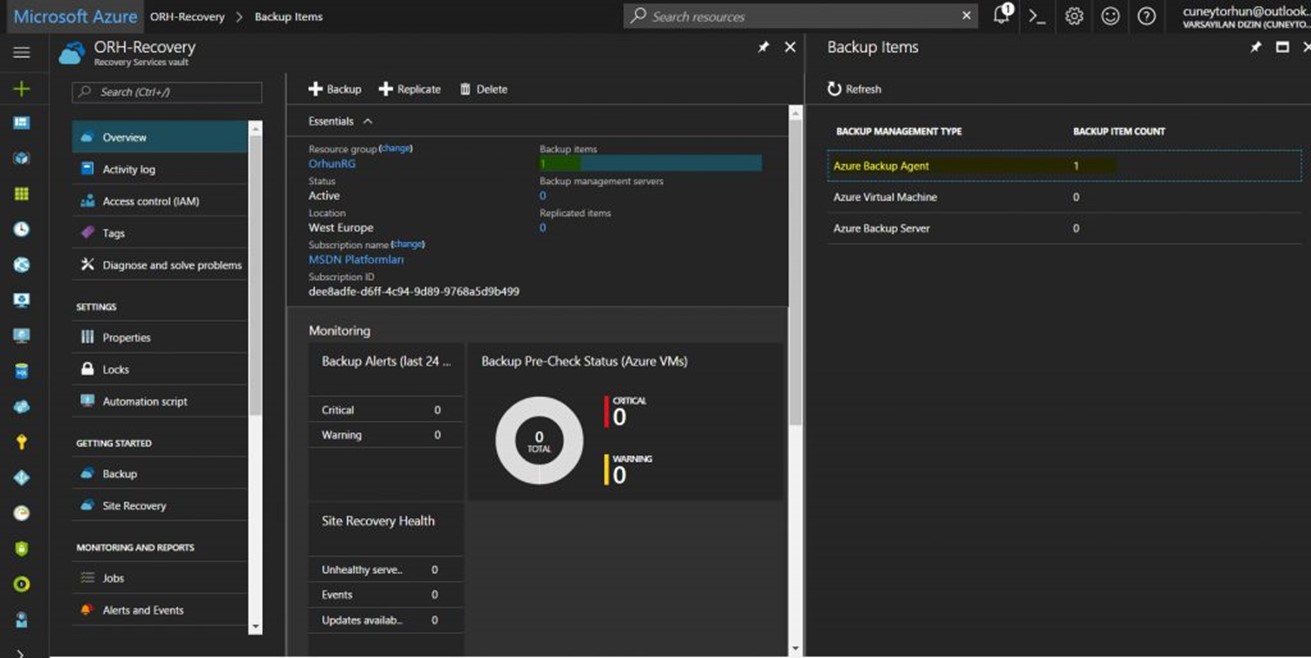Open the help question mark icon
The height and width of the screenshot is (658, 1311).
[x=1146, y=16]
